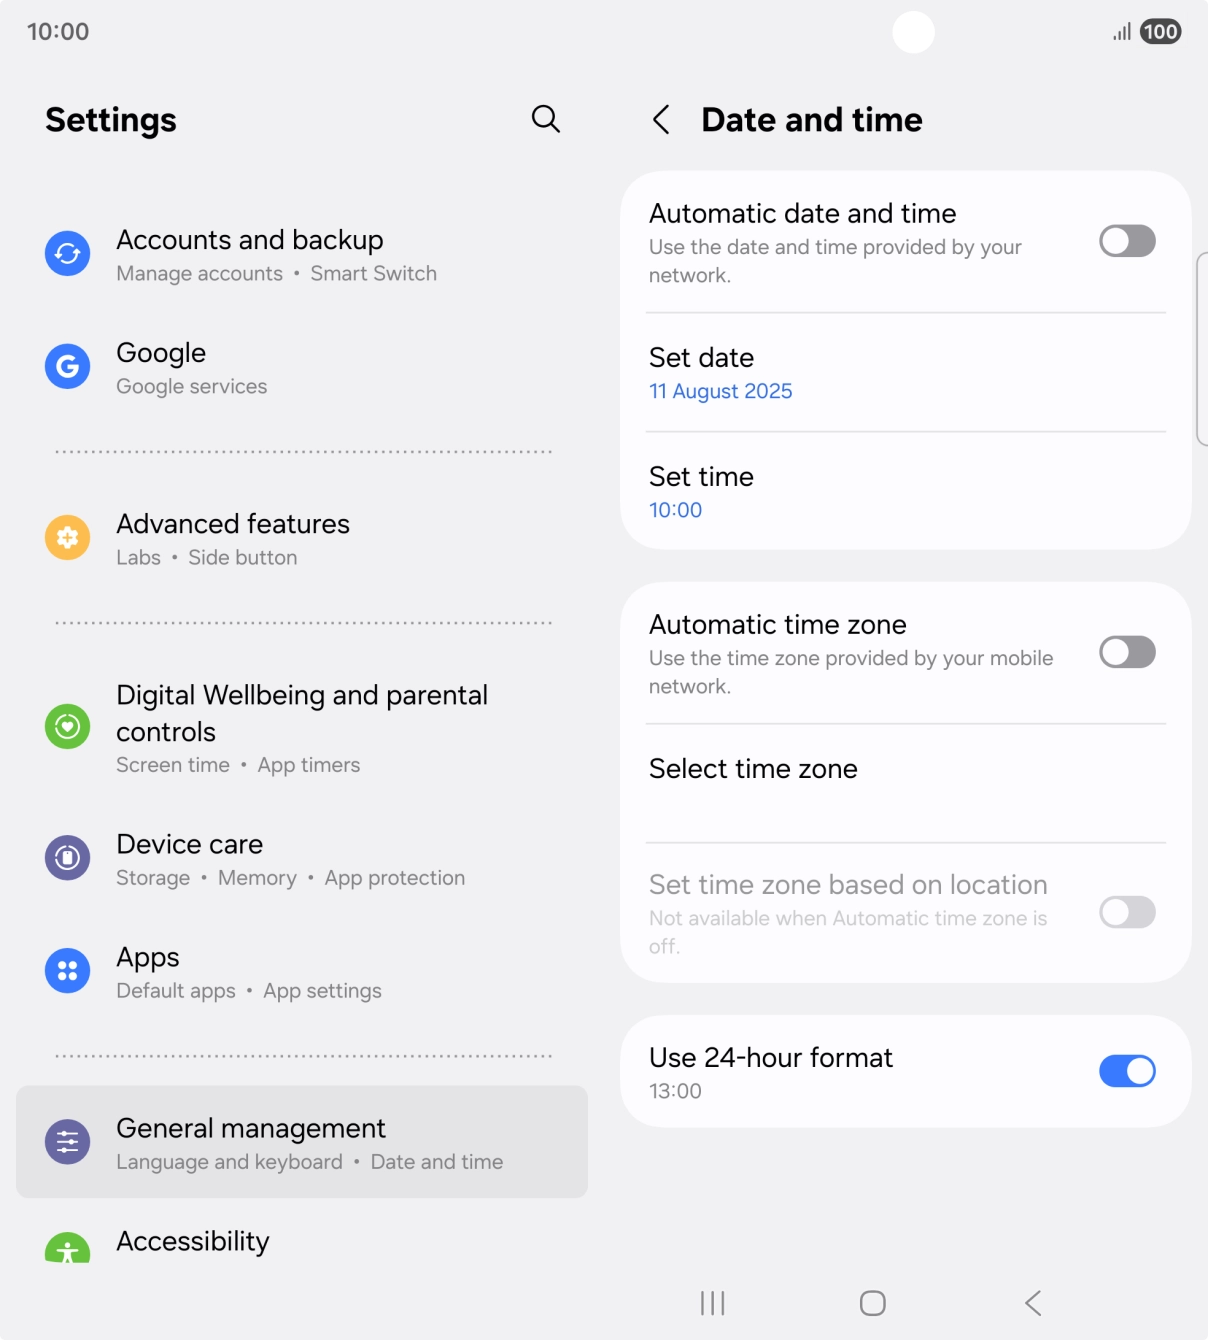Image resolution: width=1208 pixels, height=1340 pixels.
Task: Tap the system Back navigation button
Action: point(1034,1303)
